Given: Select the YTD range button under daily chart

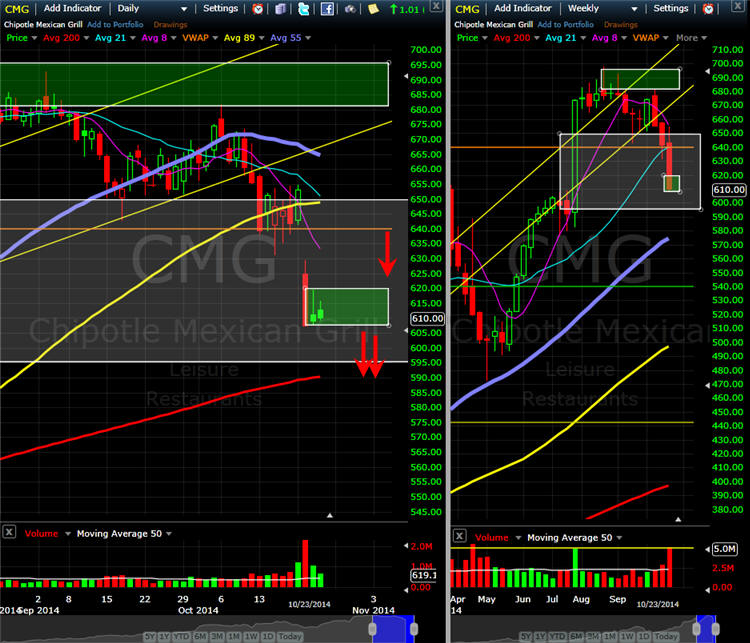Looking at the screenshot, I should point(181,636).
